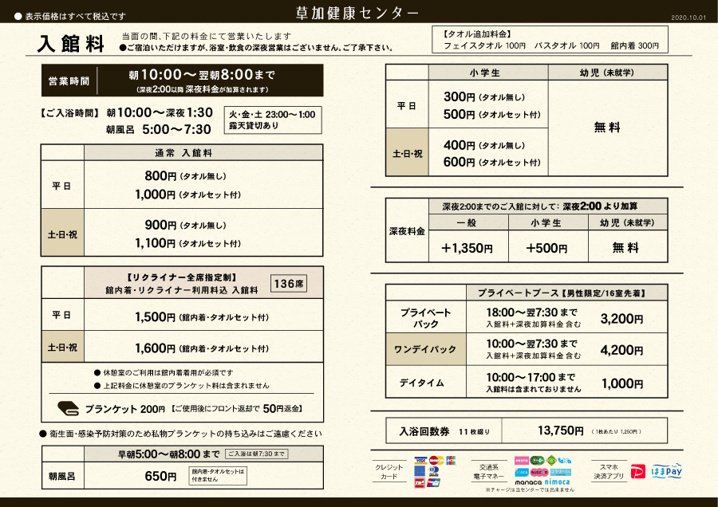Viewport: 718px width, 507px height.
Task: Click the 13,750円 coupon price
Action: click(x=560, y=430)
